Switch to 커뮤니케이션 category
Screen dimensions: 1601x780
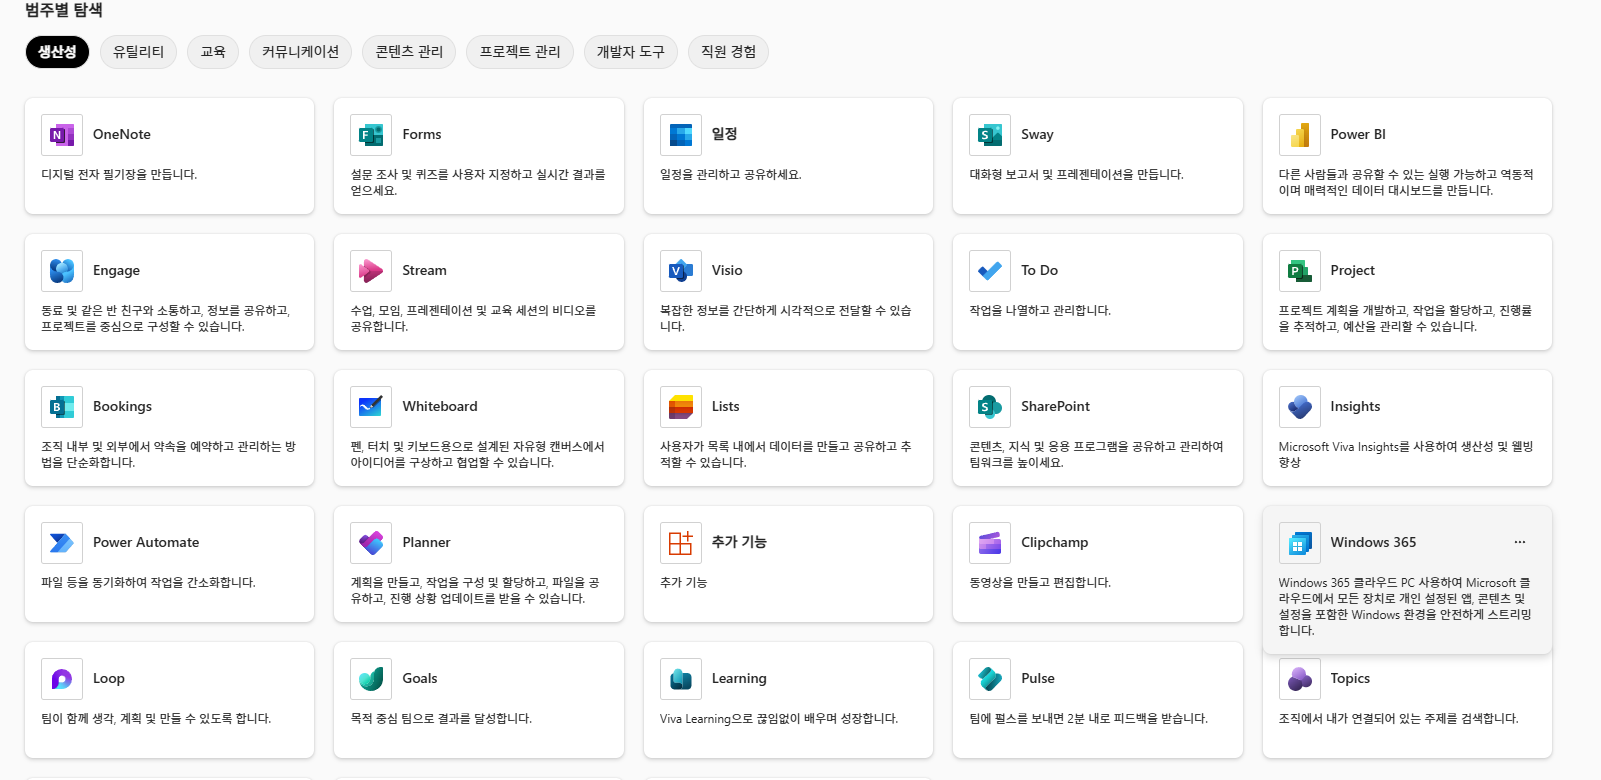[300, 52]
